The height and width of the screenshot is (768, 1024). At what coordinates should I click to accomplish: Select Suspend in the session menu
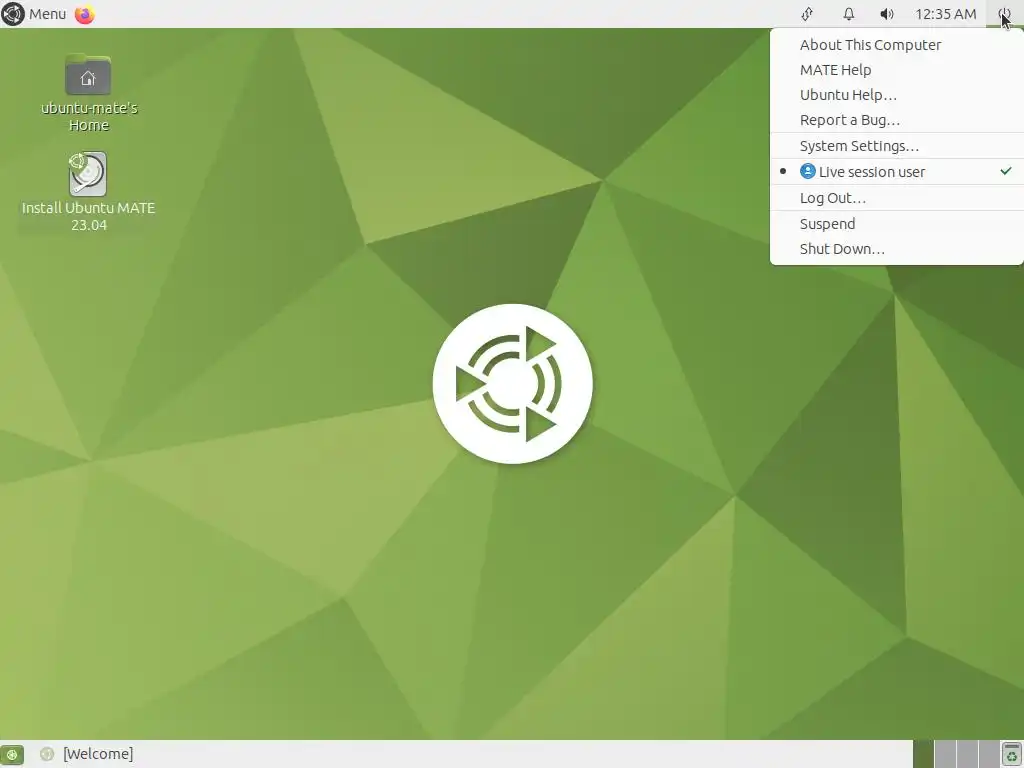point(897,224)
